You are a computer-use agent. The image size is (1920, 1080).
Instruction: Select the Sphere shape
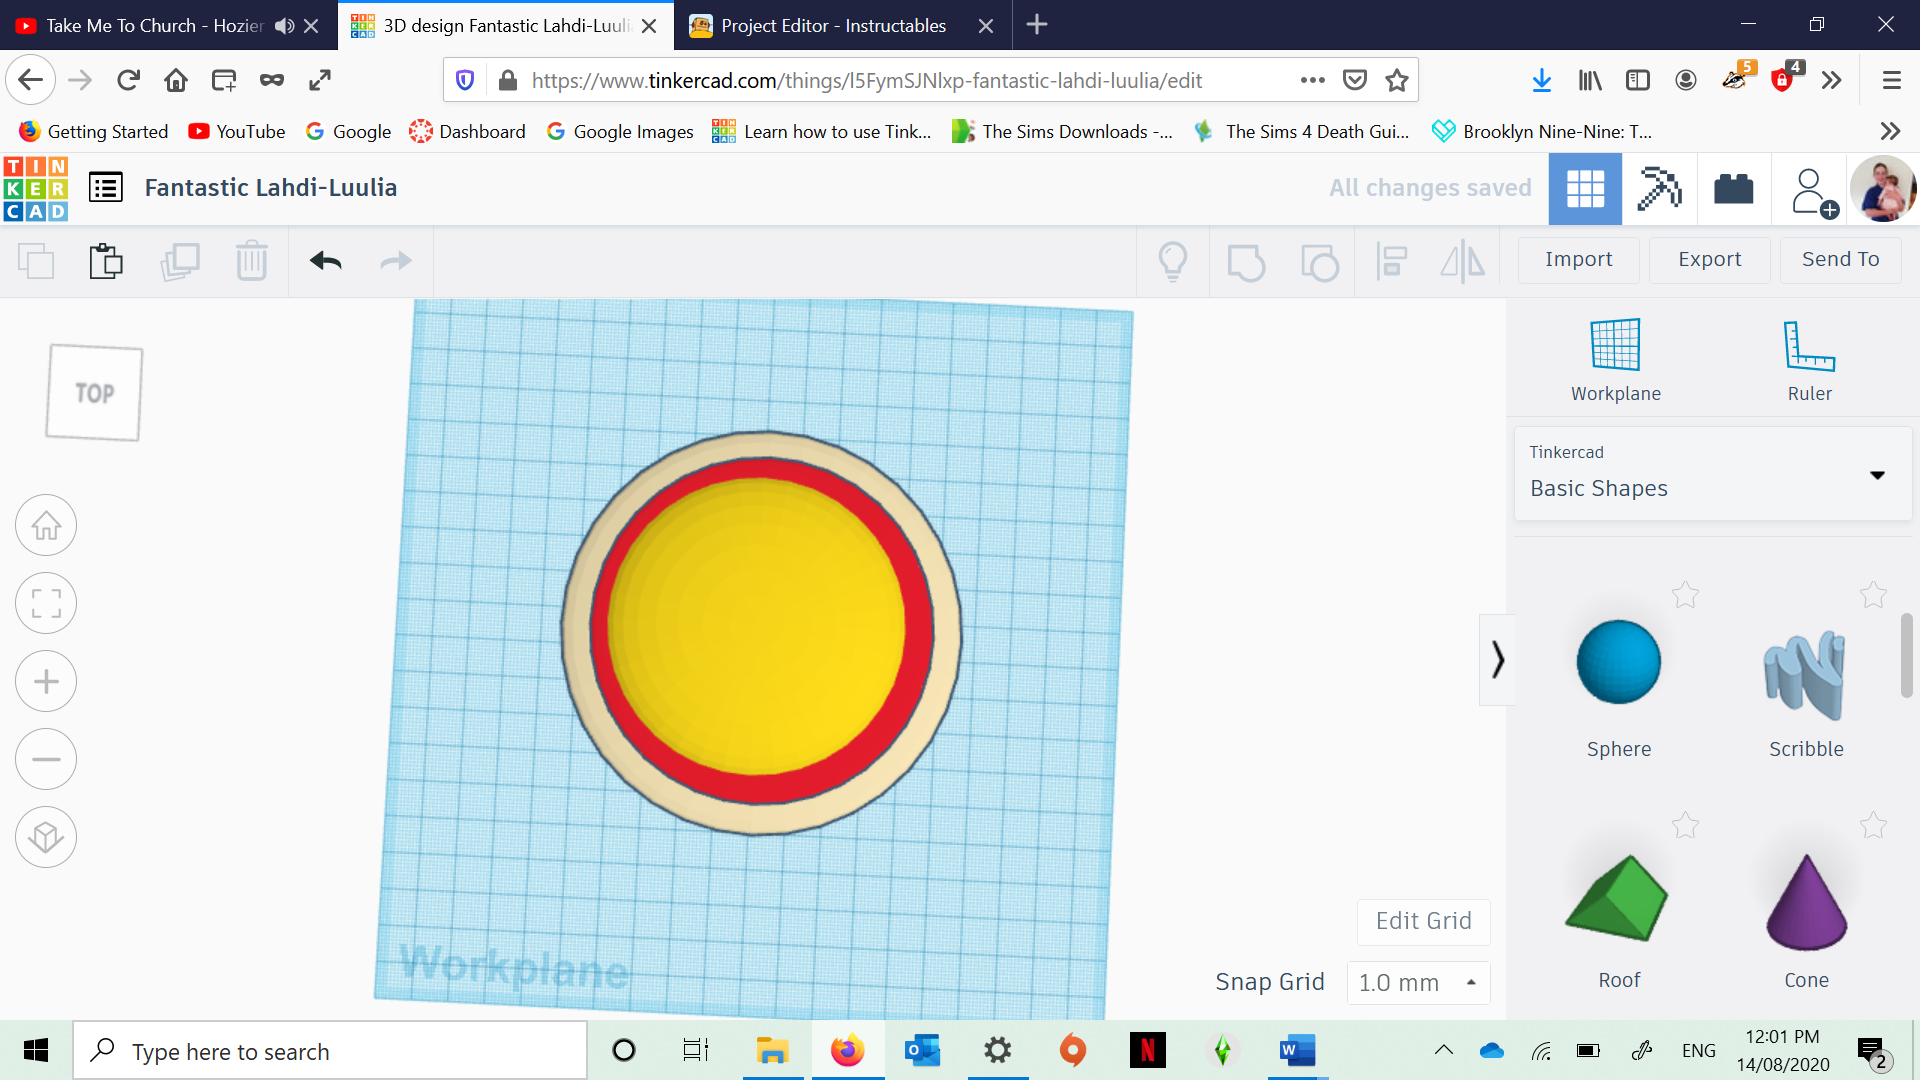point(1618,662)
